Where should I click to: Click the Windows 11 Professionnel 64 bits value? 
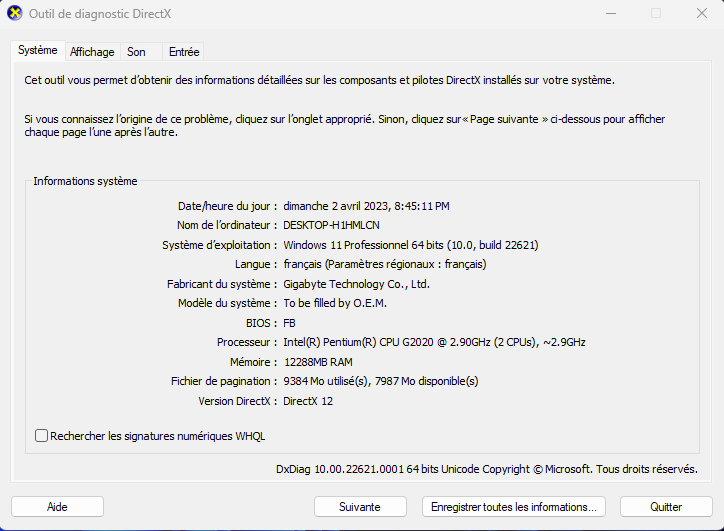coord(410,245)
